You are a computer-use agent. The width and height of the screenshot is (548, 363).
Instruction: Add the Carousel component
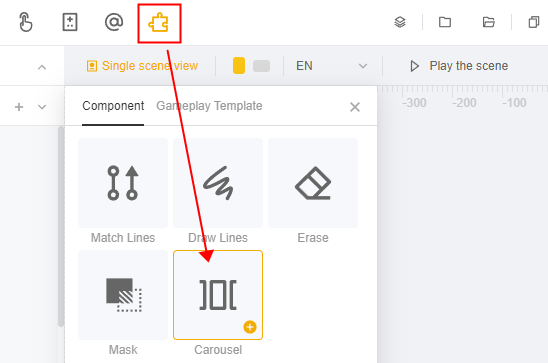click(x=218, y=295)
